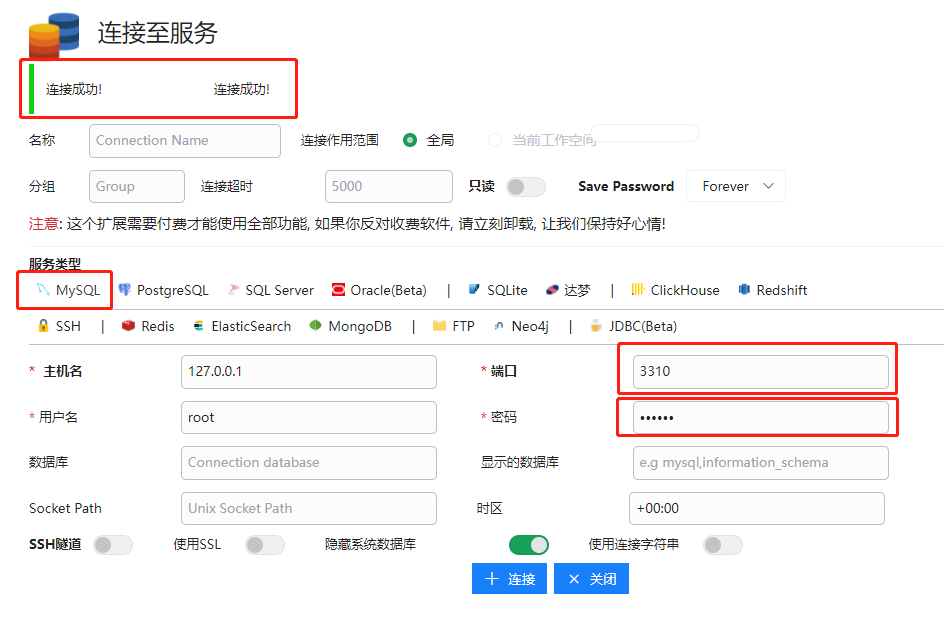
Task: Toggle the 只读 read-only switch
Action: pyautogui.click(x=526, y=187)
